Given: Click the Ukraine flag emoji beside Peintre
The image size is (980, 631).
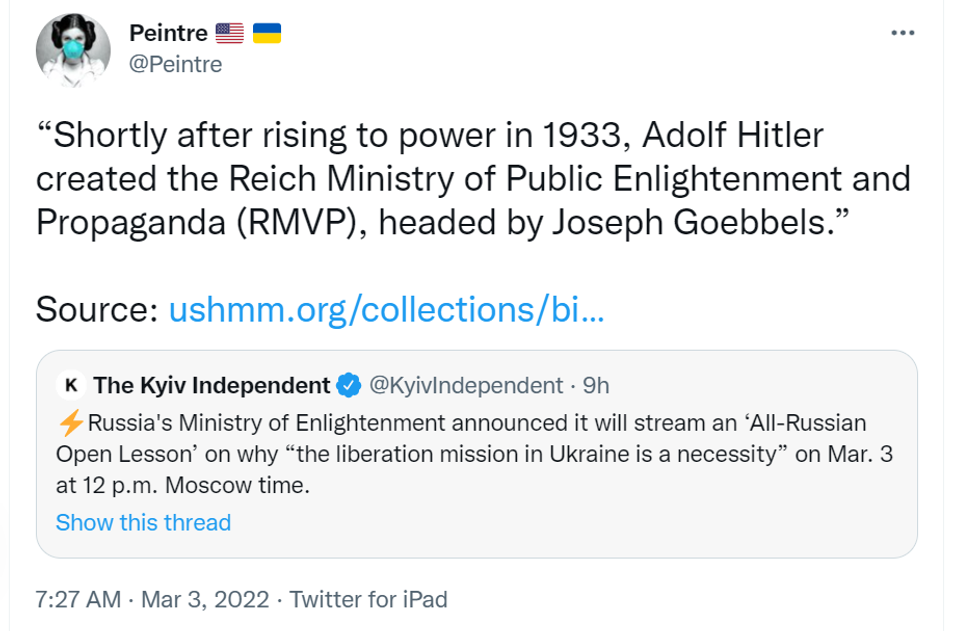Looking at the screenshot, I should point(266,33).
